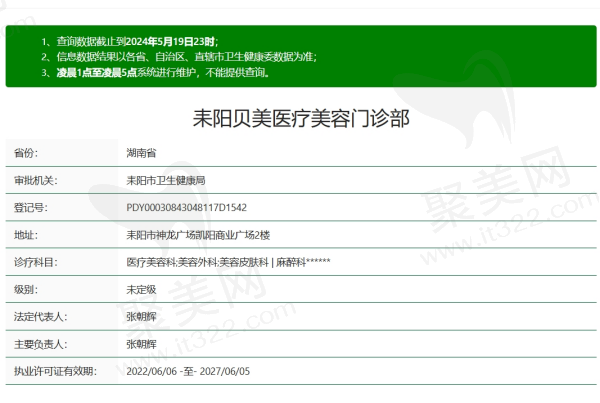The height and width of the screenshot is (403, 600).
Task: Select the value 耒阳市卫生健康局
Action: 166,180
